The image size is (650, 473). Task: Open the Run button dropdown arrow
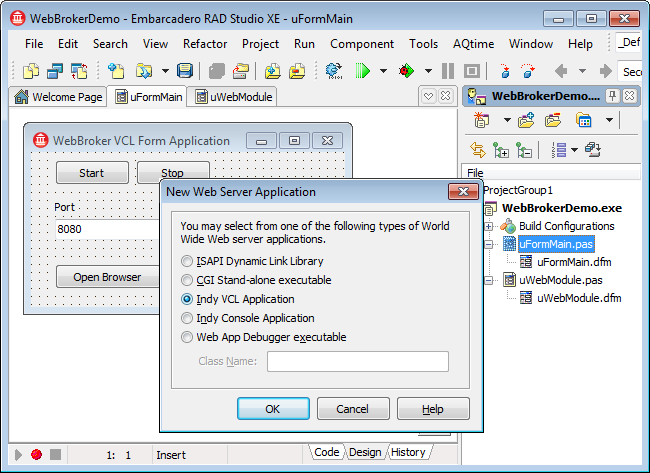(x=384, y=71)
